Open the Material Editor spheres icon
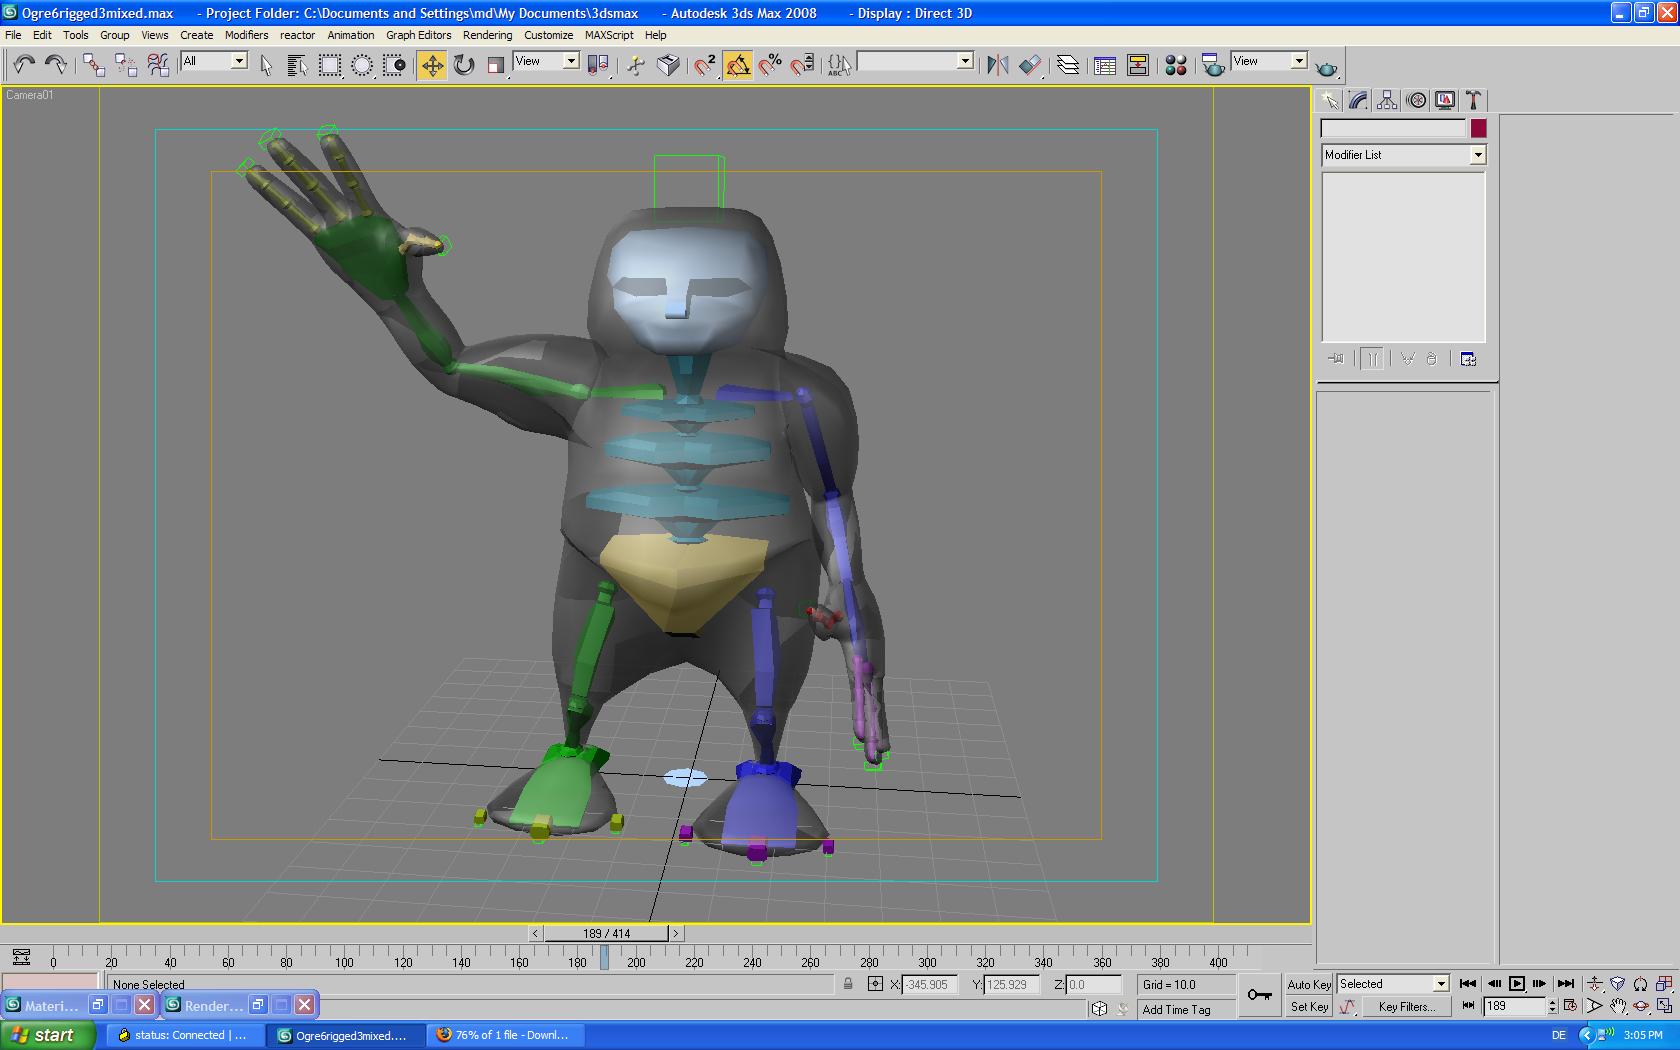 (x=1176, y=65)
